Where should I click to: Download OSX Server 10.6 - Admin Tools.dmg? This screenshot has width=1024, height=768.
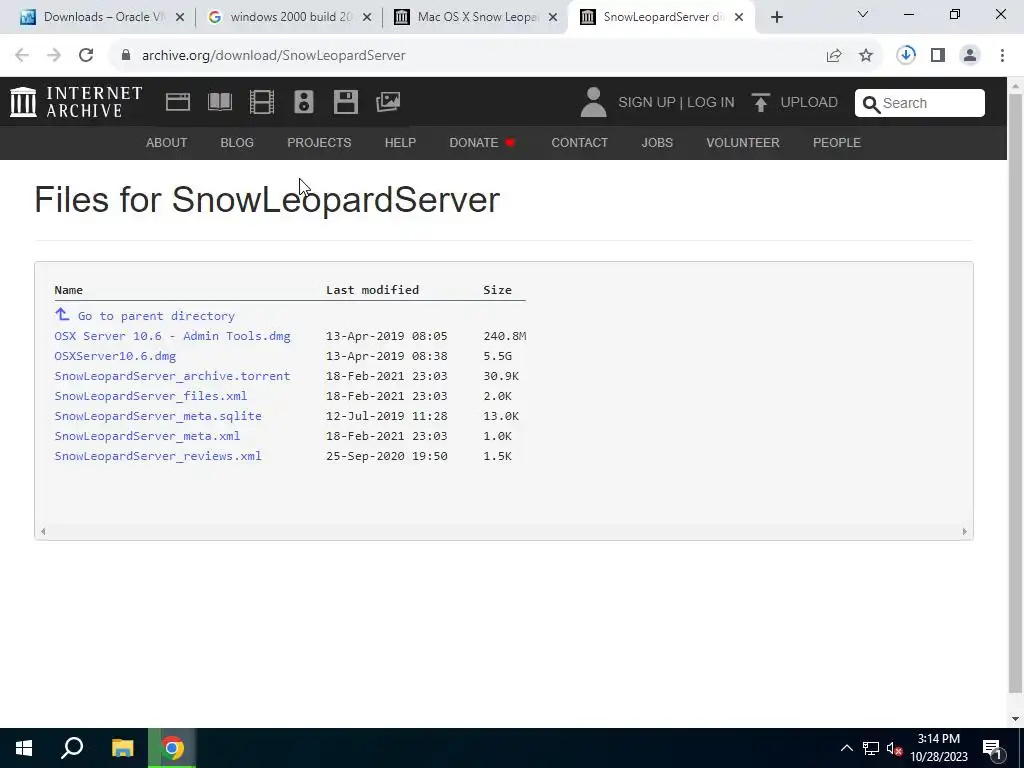click(172, 336)
